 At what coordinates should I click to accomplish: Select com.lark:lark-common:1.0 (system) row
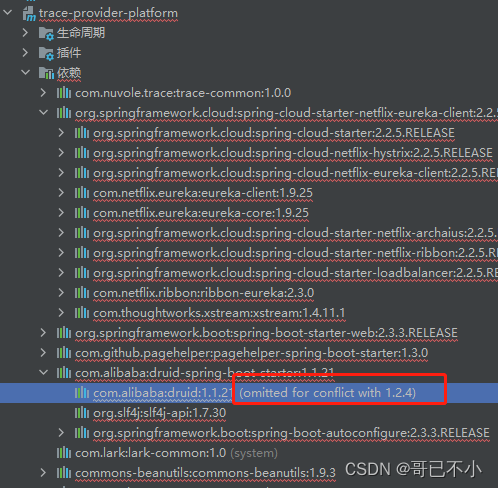(176, 453)
